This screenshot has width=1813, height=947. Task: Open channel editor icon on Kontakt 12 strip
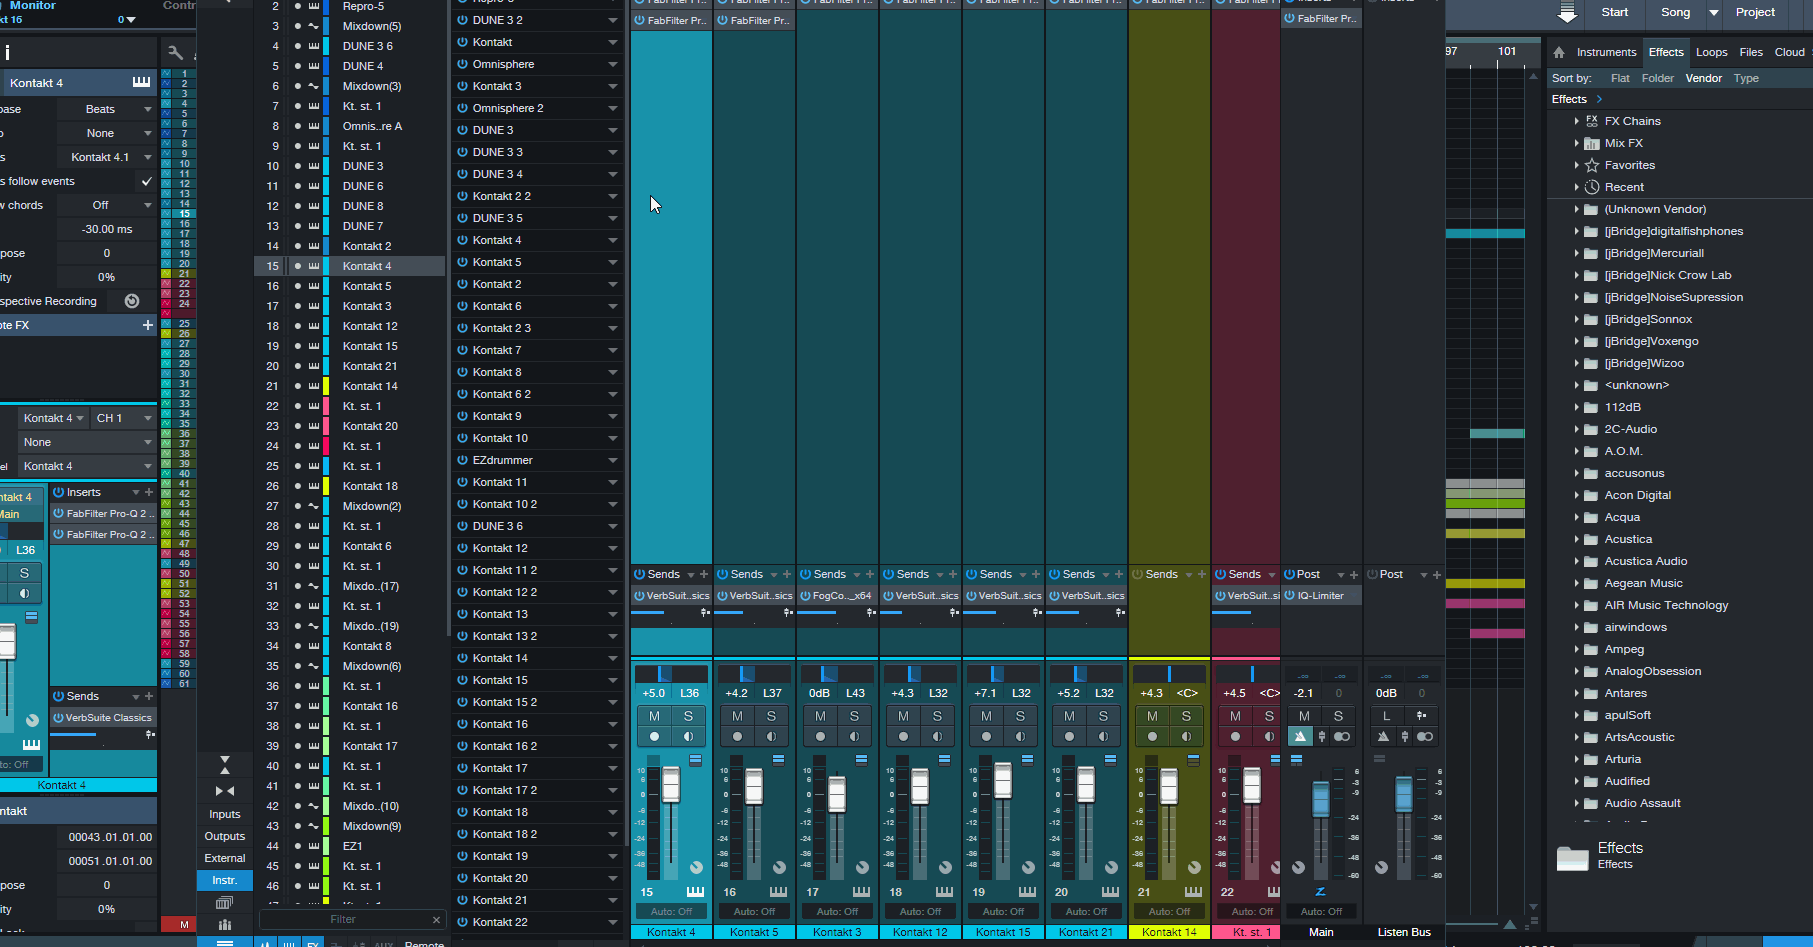click(x=944, y=760)
